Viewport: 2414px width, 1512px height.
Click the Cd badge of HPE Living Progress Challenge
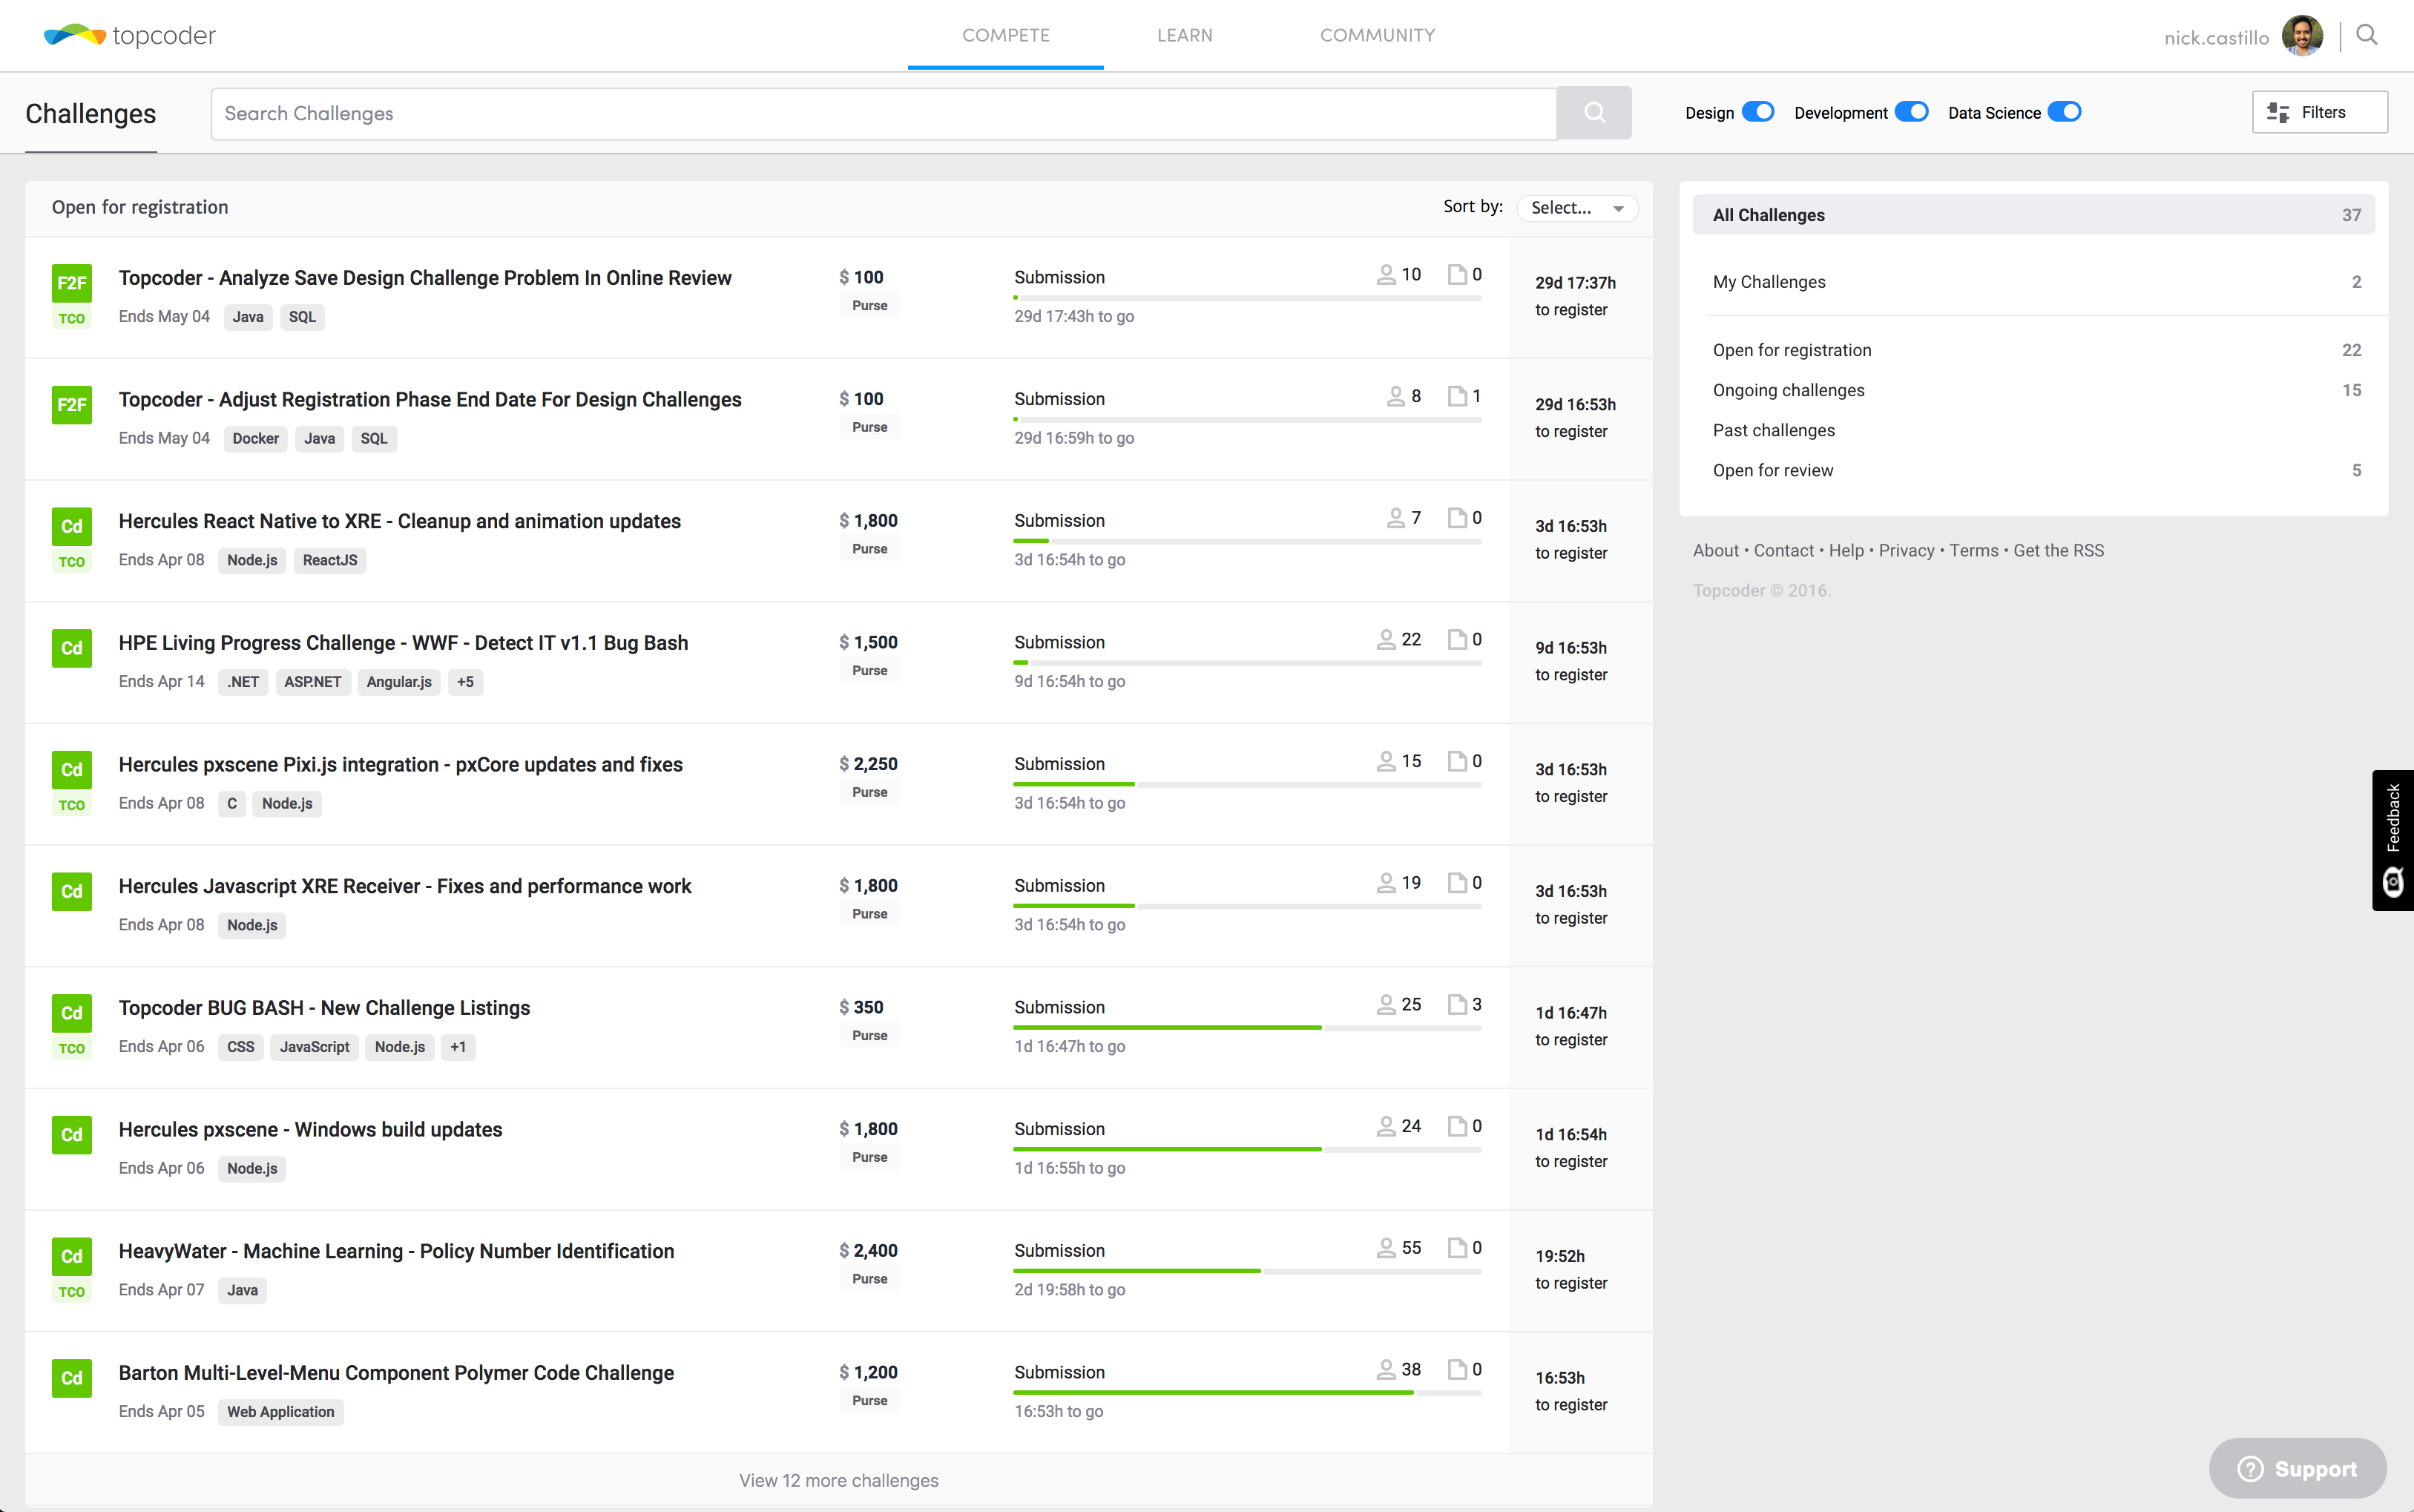coord(72,648)
